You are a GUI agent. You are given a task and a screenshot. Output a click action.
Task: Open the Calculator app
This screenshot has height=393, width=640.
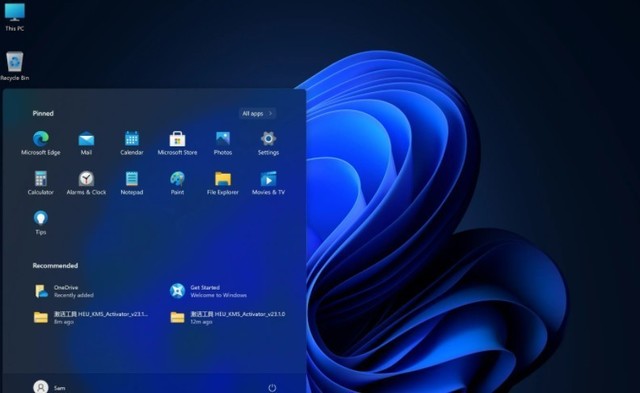pyautogui.click(x=41, y=183)
